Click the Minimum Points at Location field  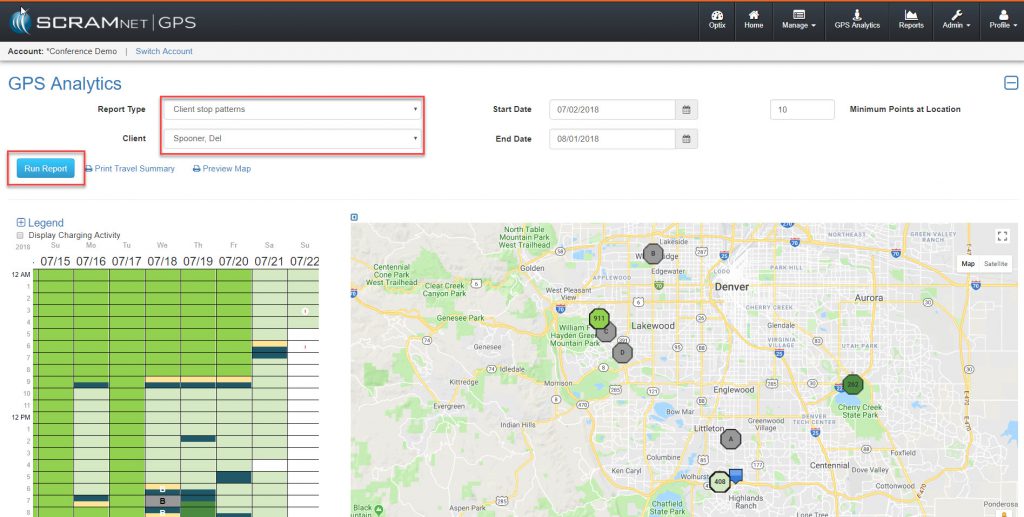coord(802,109)
